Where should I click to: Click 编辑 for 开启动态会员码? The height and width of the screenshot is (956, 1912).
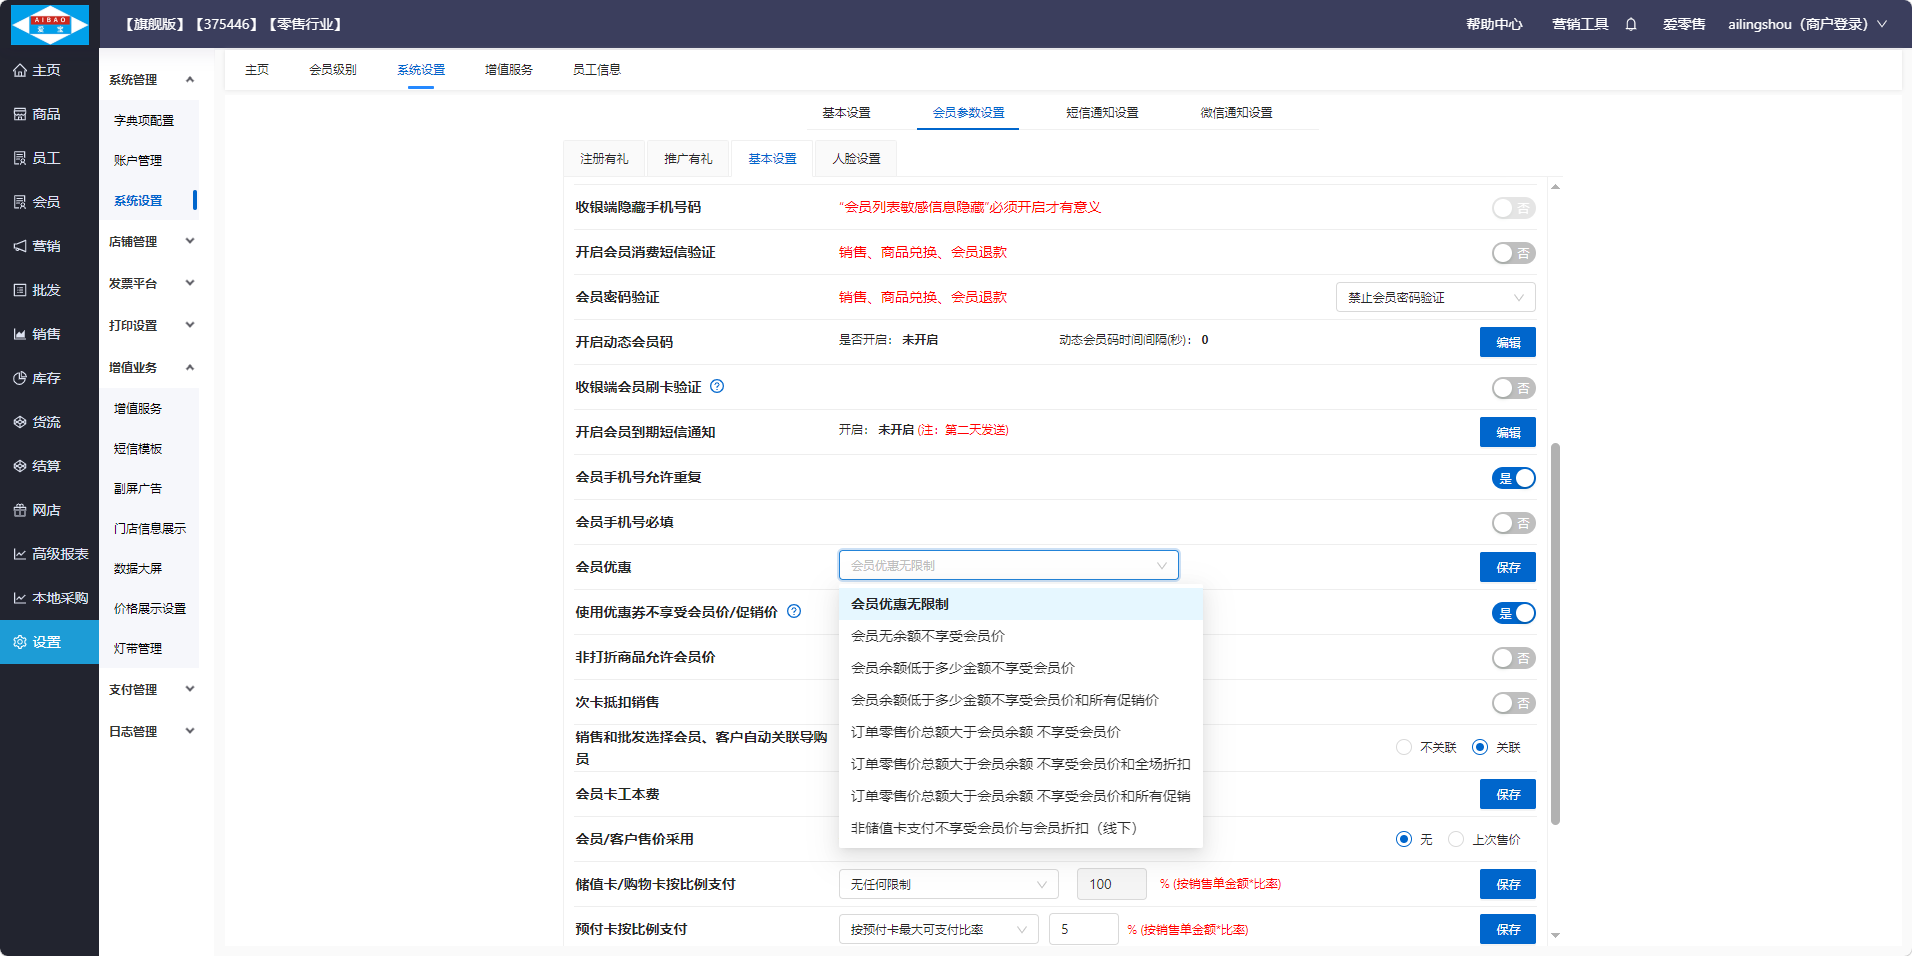pos(1507,342)
